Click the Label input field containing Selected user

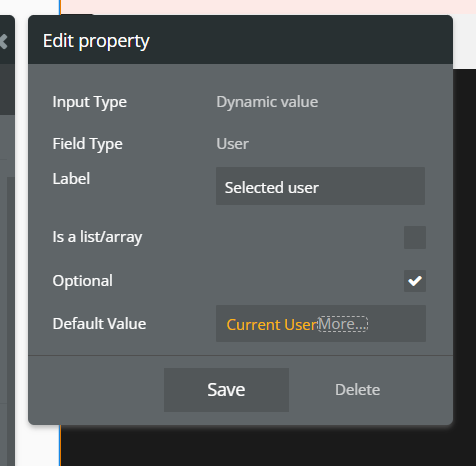(320, 186)
